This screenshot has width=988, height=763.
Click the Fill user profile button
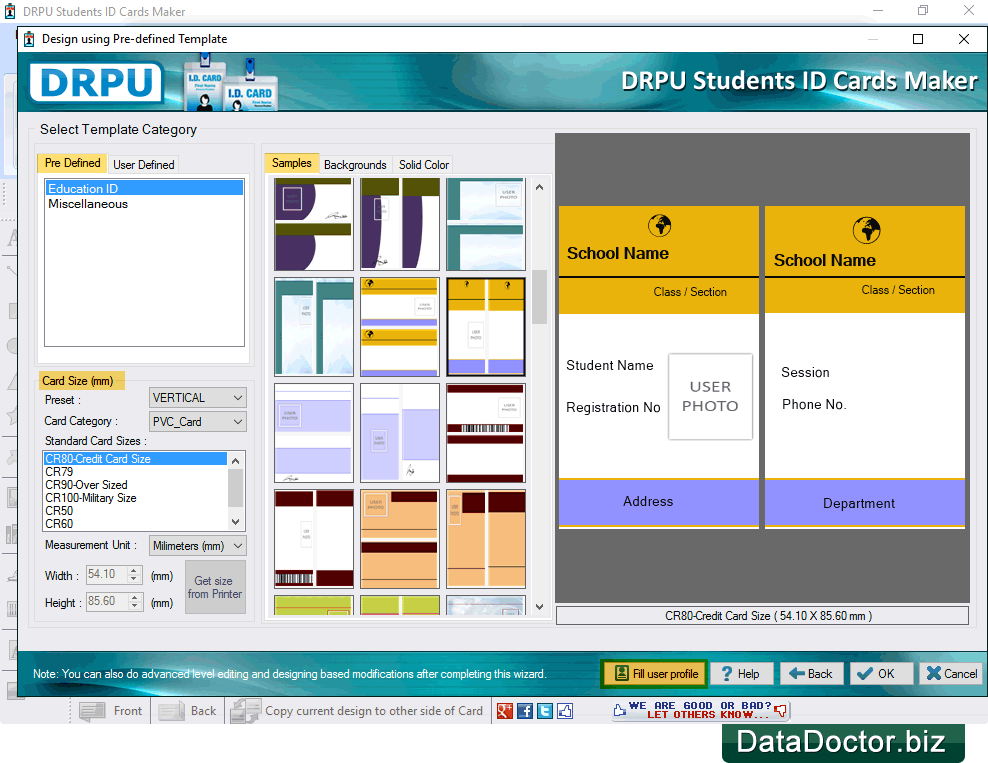654,674
